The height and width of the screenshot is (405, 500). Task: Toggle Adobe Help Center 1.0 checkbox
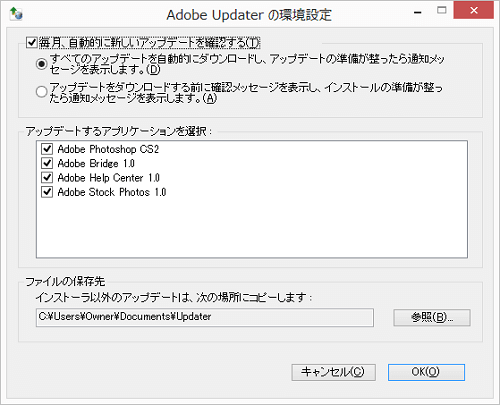click(47, 177)
